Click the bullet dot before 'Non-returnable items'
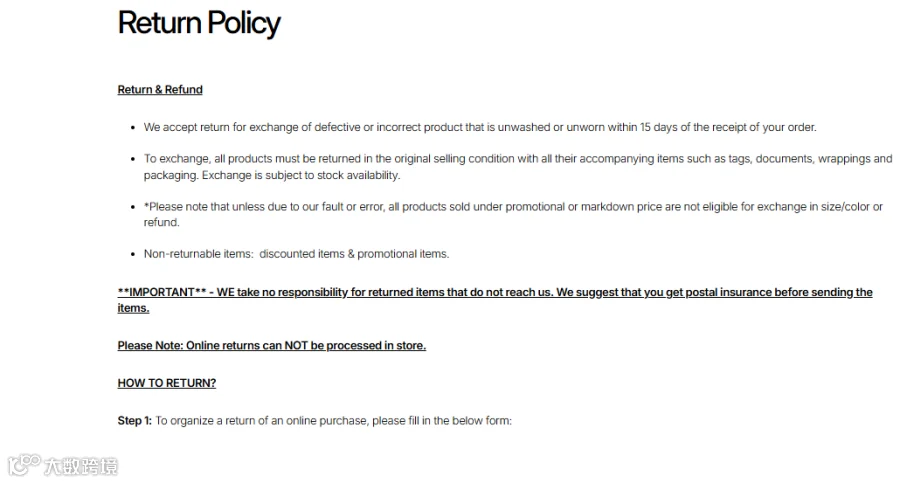 [133, 254]
